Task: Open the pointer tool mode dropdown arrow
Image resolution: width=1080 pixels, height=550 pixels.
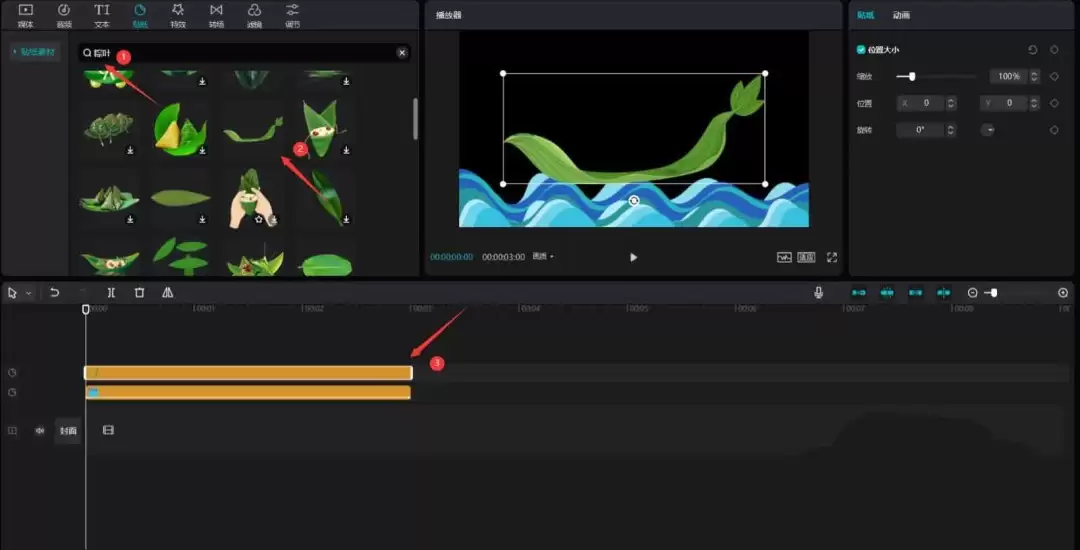Action: pyautogui.click(x=28, y=293)
